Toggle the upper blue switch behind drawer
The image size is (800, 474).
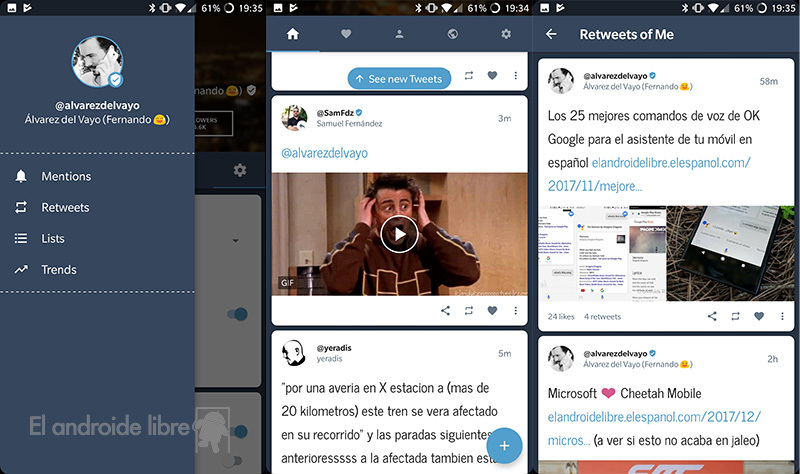pos(238,314)
